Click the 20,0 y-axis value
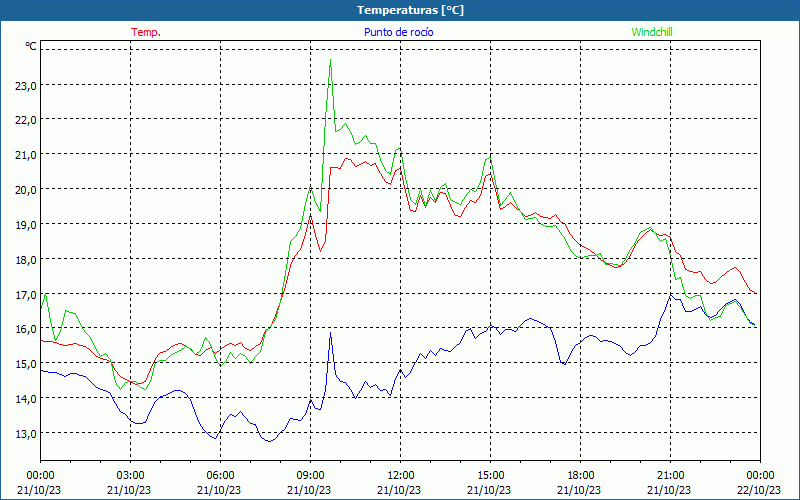 (x=26, y=190)
